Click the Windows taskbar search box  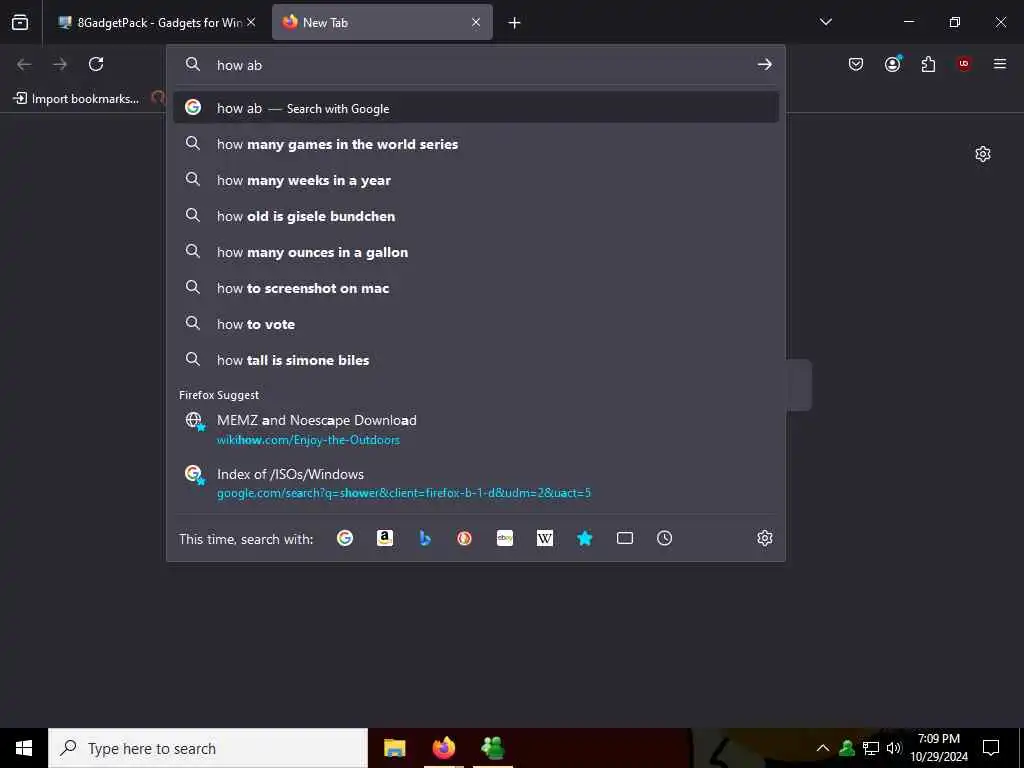(x=208, y=748)
